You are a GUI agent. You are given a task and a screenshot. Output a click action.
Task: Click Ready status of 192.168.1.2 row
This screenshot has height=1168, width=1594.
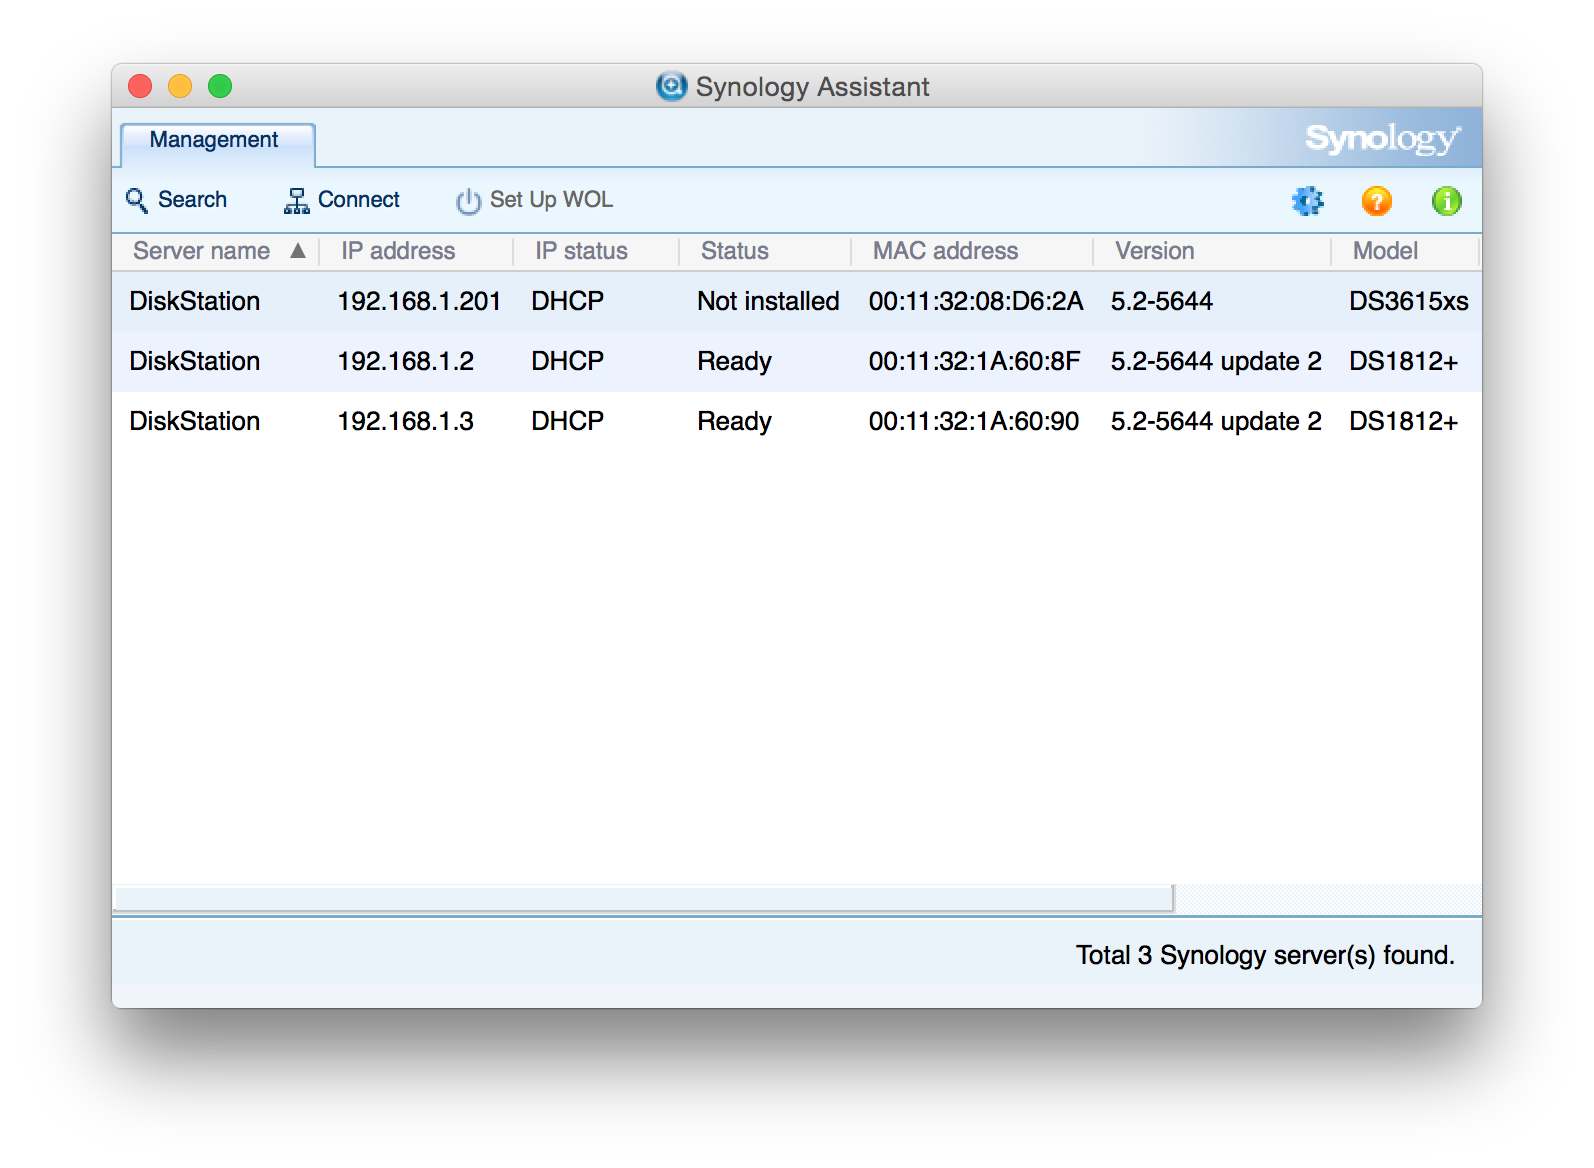(x=734, y=361)
